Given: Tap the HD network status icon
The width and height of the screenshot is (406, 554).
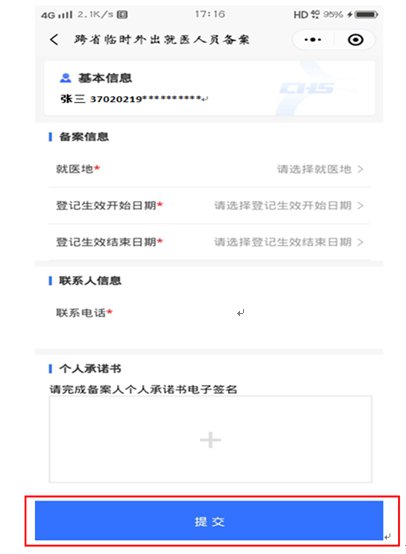Looking at the screenshot, I should pyautogui.click(x=301, y=14).
